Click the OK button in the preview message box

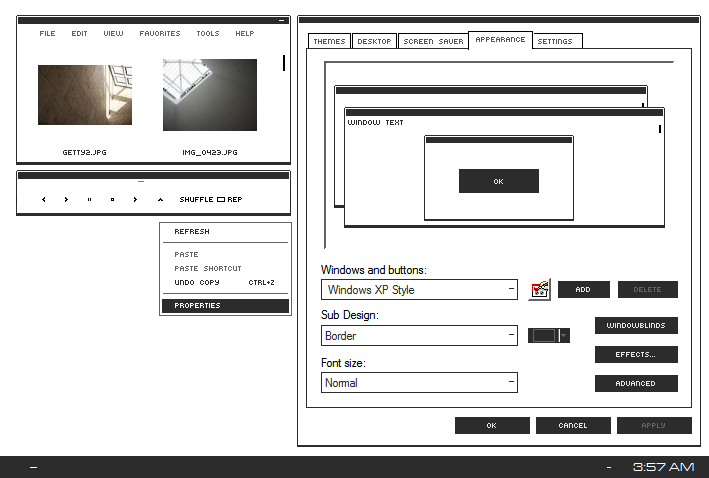pyautogui.click(x=499, y=181)
